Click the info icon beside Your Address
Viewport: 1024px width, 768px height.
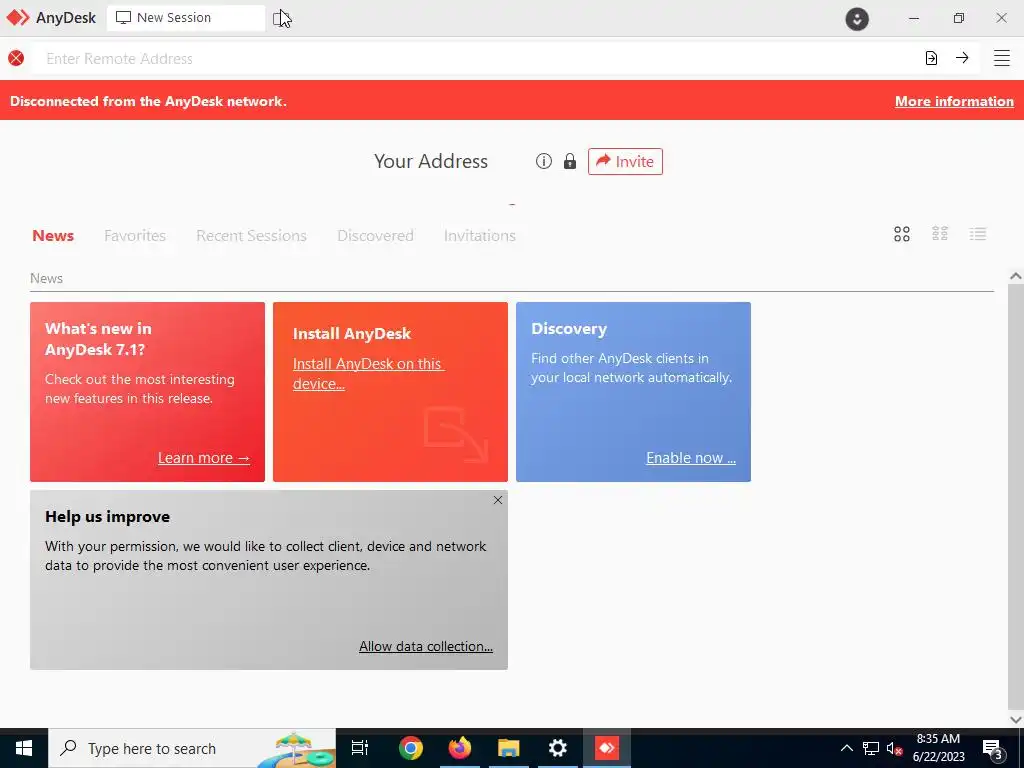(x=543, y=161)
